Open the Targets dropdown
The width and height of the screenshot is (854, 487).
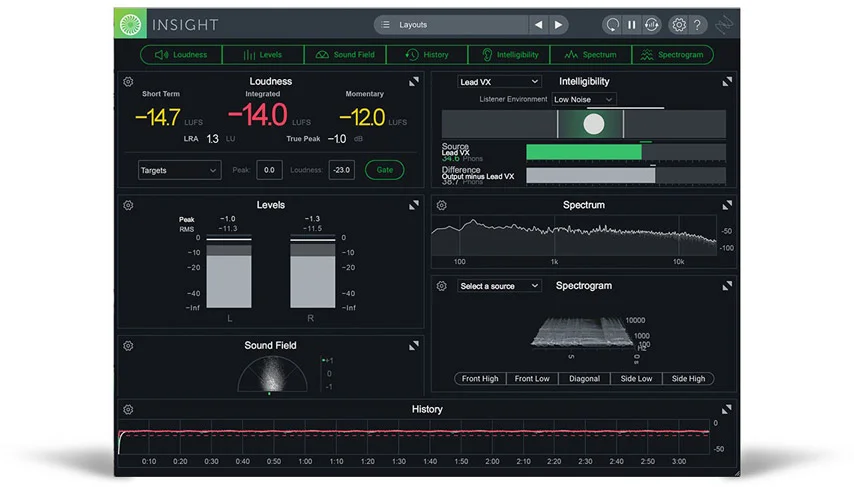point(179,171)
